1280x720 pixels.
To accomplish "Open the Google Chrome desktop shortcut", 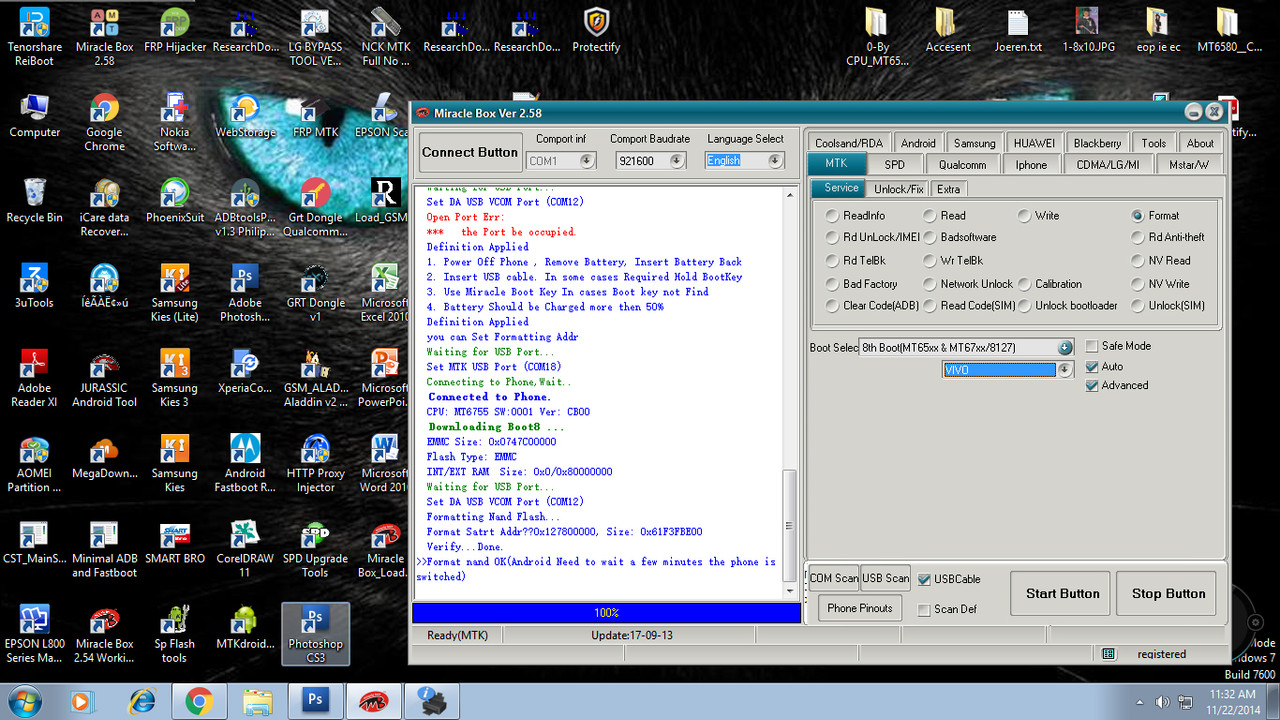I will 104,122.
